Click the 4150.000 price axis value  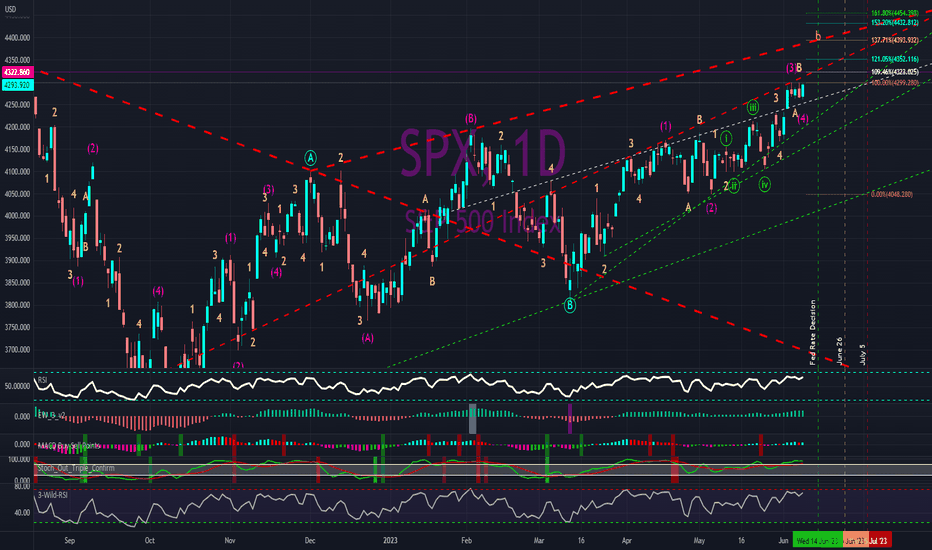pos(17,149)
